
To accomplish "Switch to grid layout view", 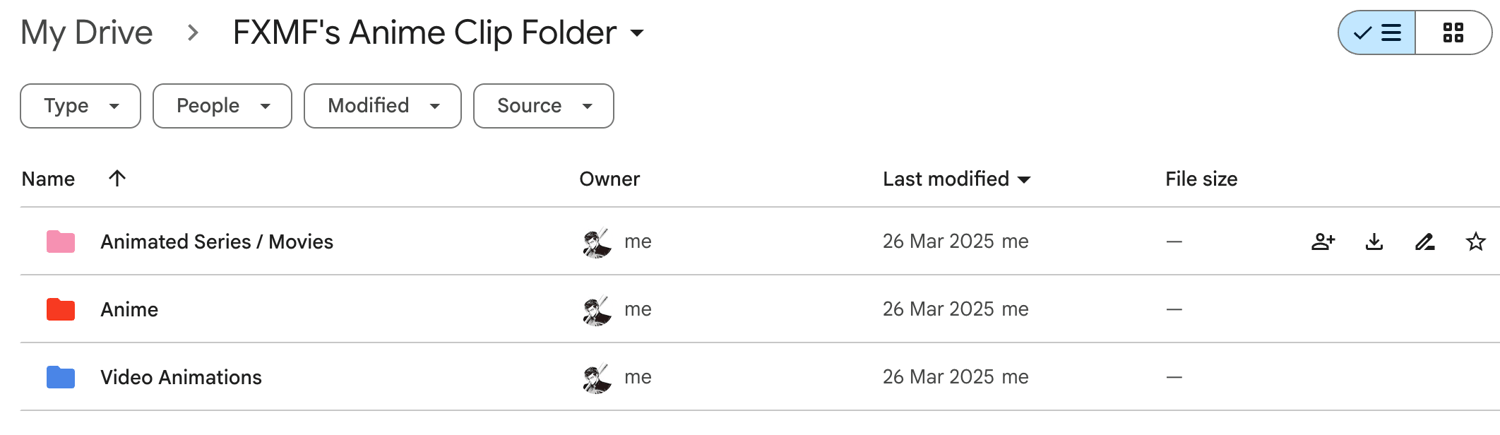I will 1453,33.
